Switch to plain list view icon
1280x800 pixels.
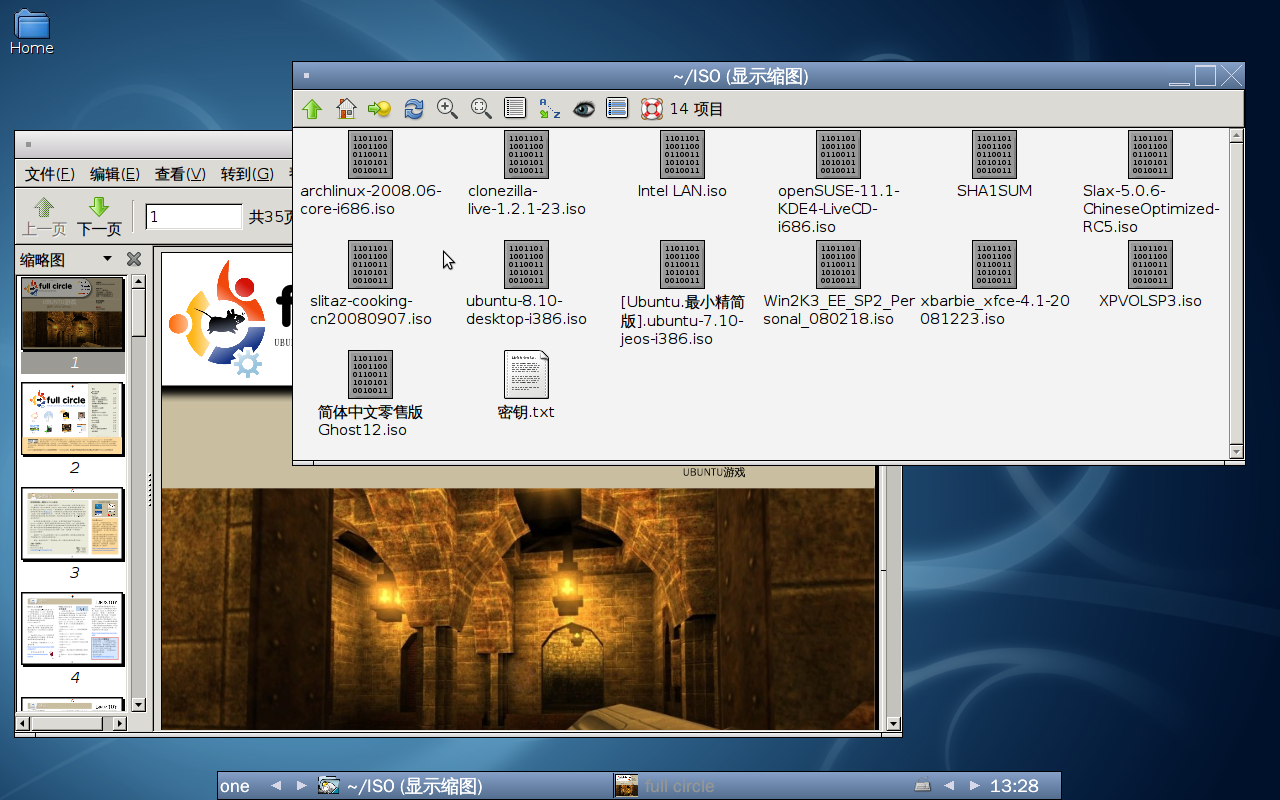pyautogui.click(x=515, y=109)
